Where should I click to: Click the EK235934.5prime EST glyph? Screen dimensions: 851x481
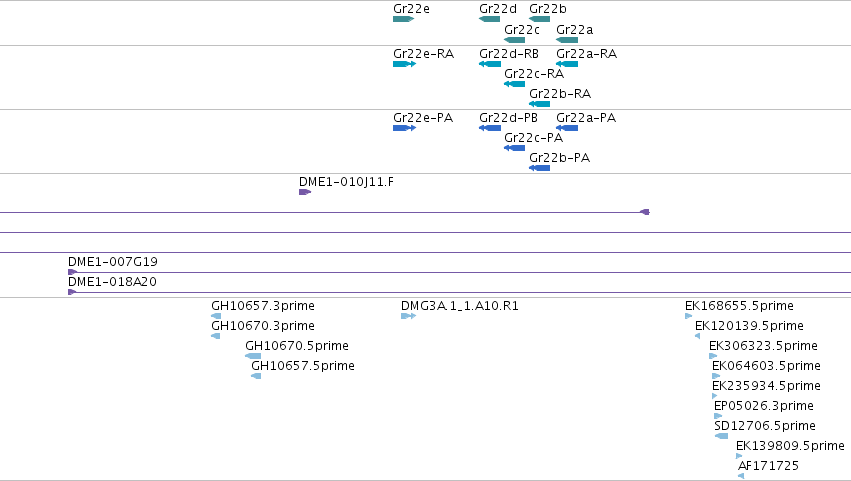point(715,396)
